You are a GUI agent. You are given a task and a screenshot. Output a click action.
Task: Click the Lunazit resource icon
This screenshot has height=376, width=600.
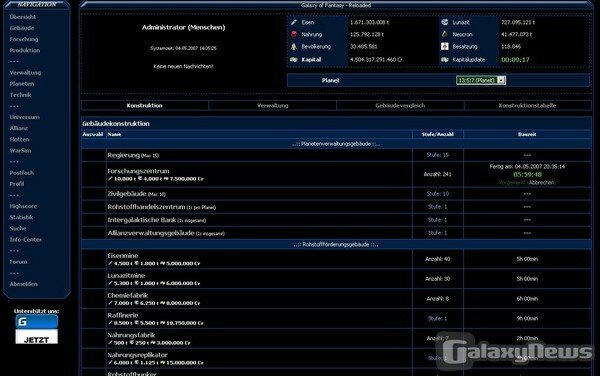tap(445, 22)
